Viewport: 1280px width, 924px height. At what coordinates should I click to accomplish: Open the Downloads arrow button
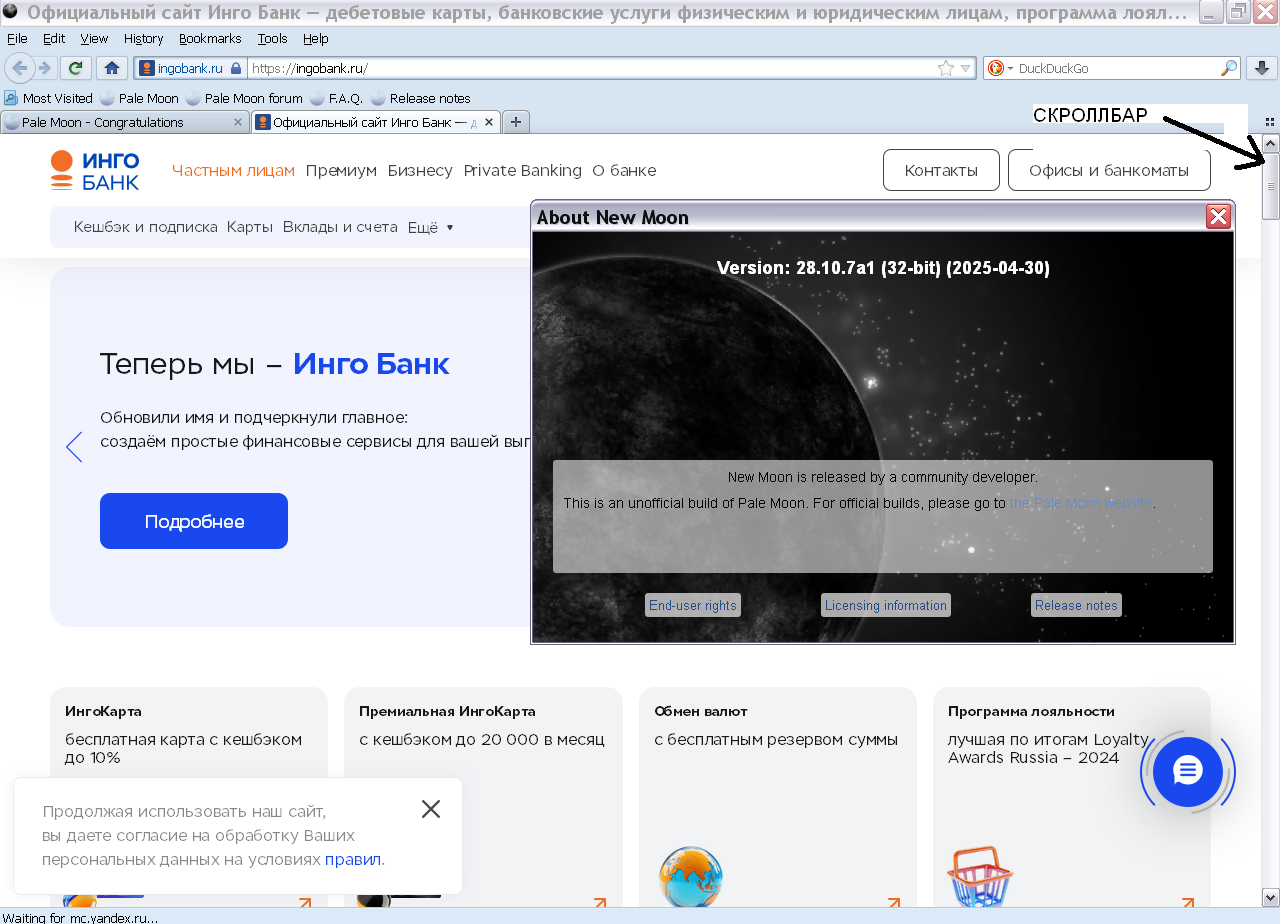[x=1261, y=68]
